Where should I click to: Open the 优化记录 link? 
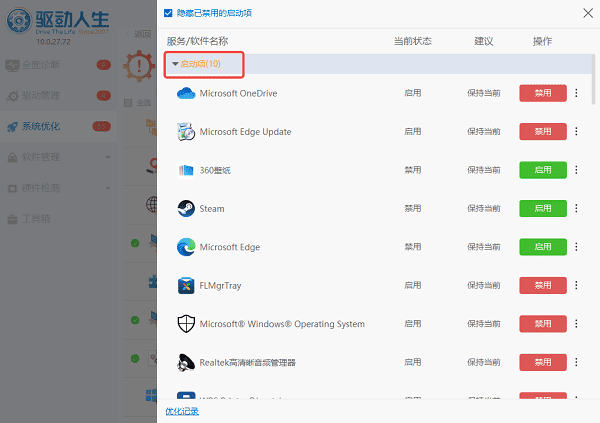coord(182,411)
